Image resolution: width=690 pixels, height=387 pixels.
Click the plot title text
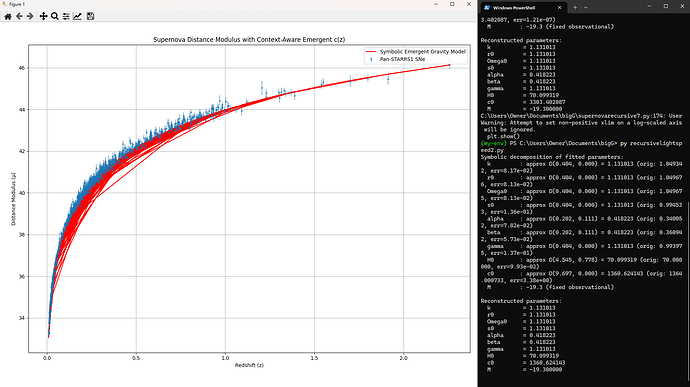249,40
